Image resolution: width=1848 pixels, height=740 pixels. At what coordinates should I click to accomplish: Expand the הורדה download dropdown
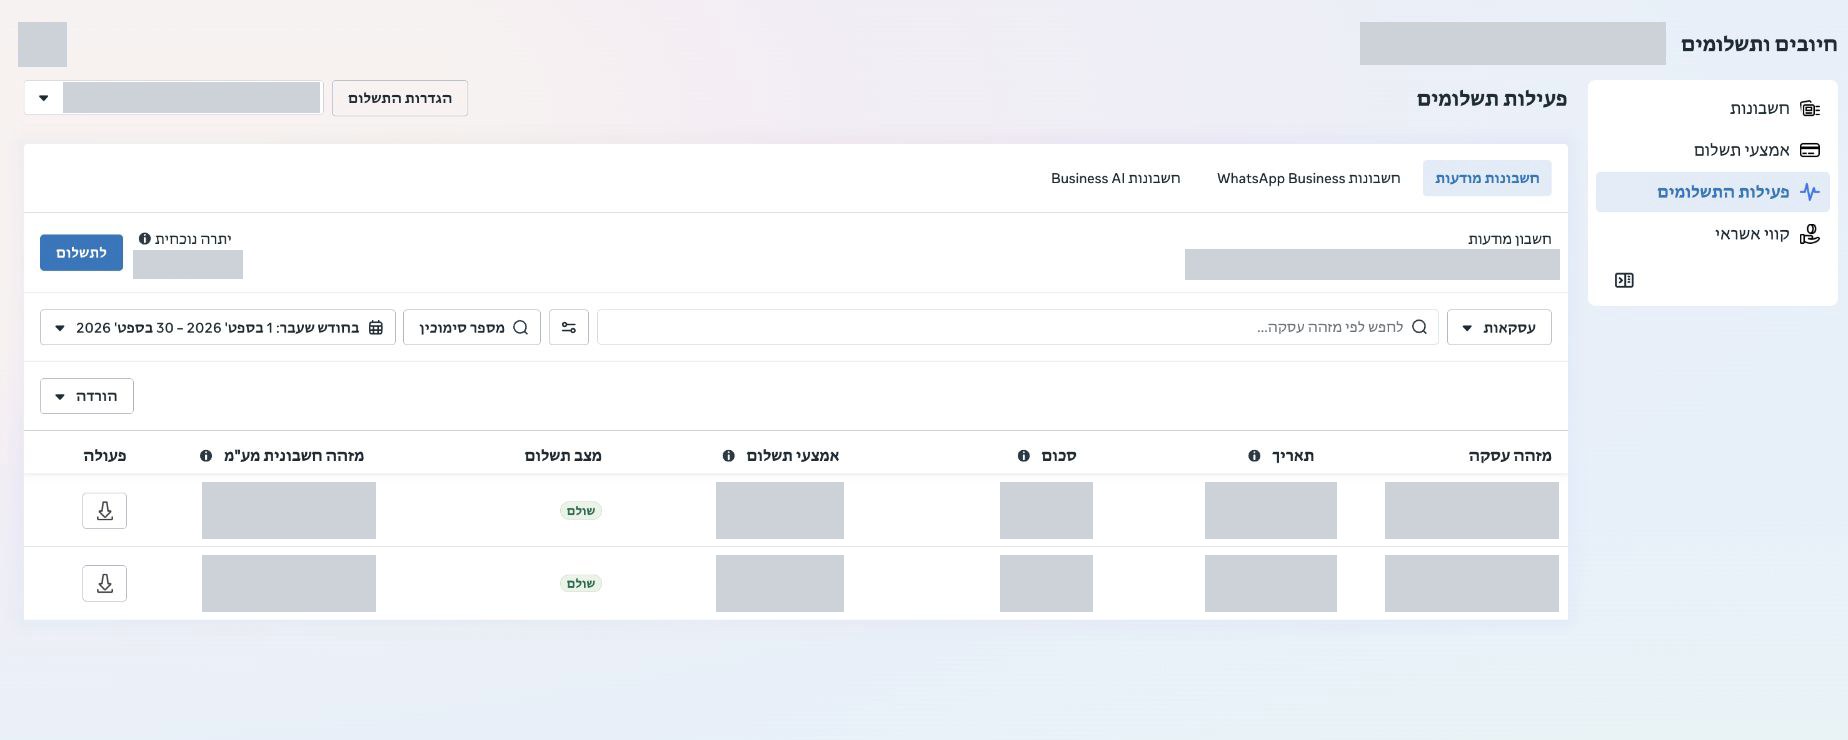coord(87,396)
